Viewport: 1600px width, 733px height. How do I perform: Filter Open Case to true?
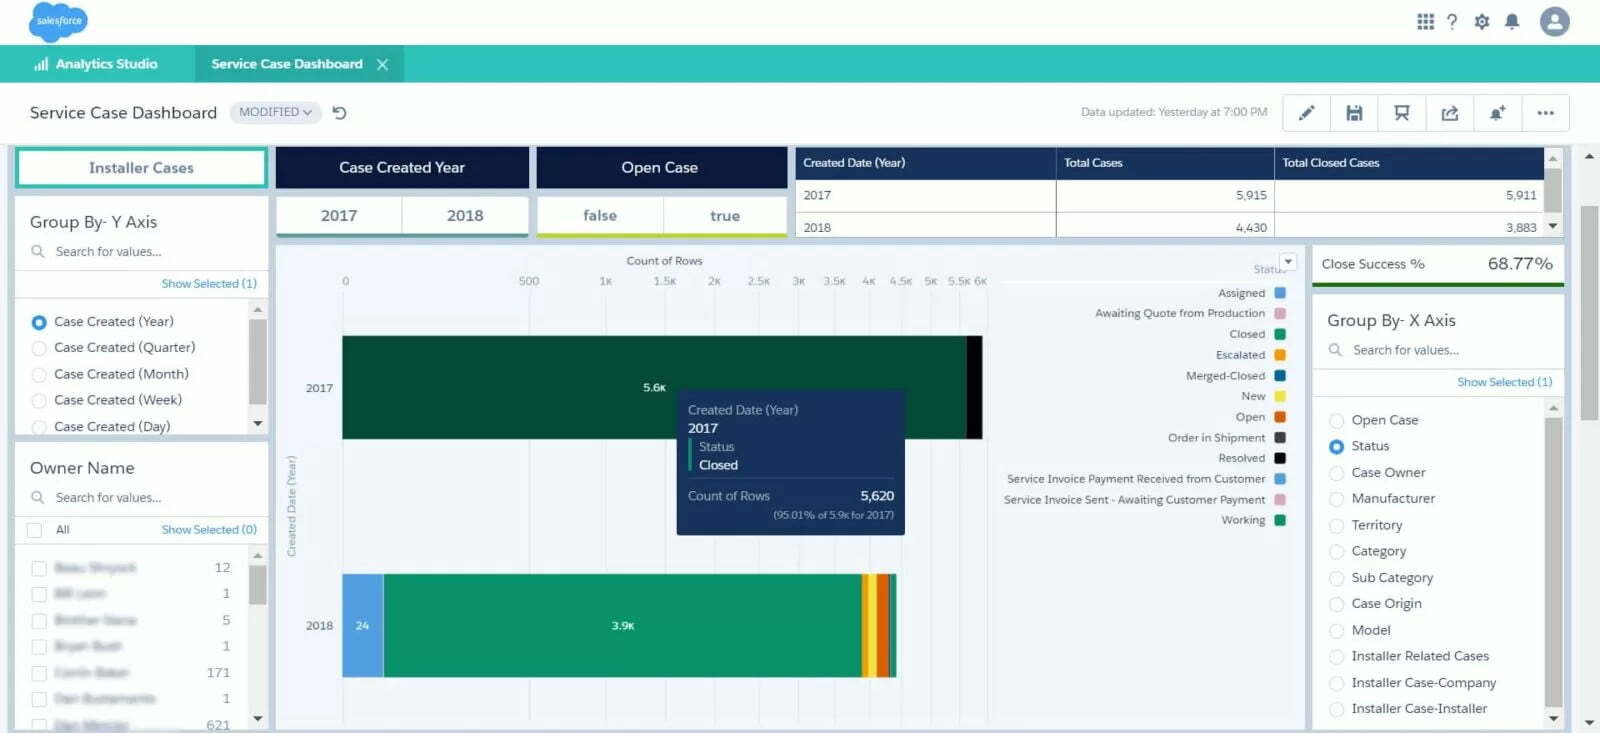pyautogui.click(x=725, y=216)
